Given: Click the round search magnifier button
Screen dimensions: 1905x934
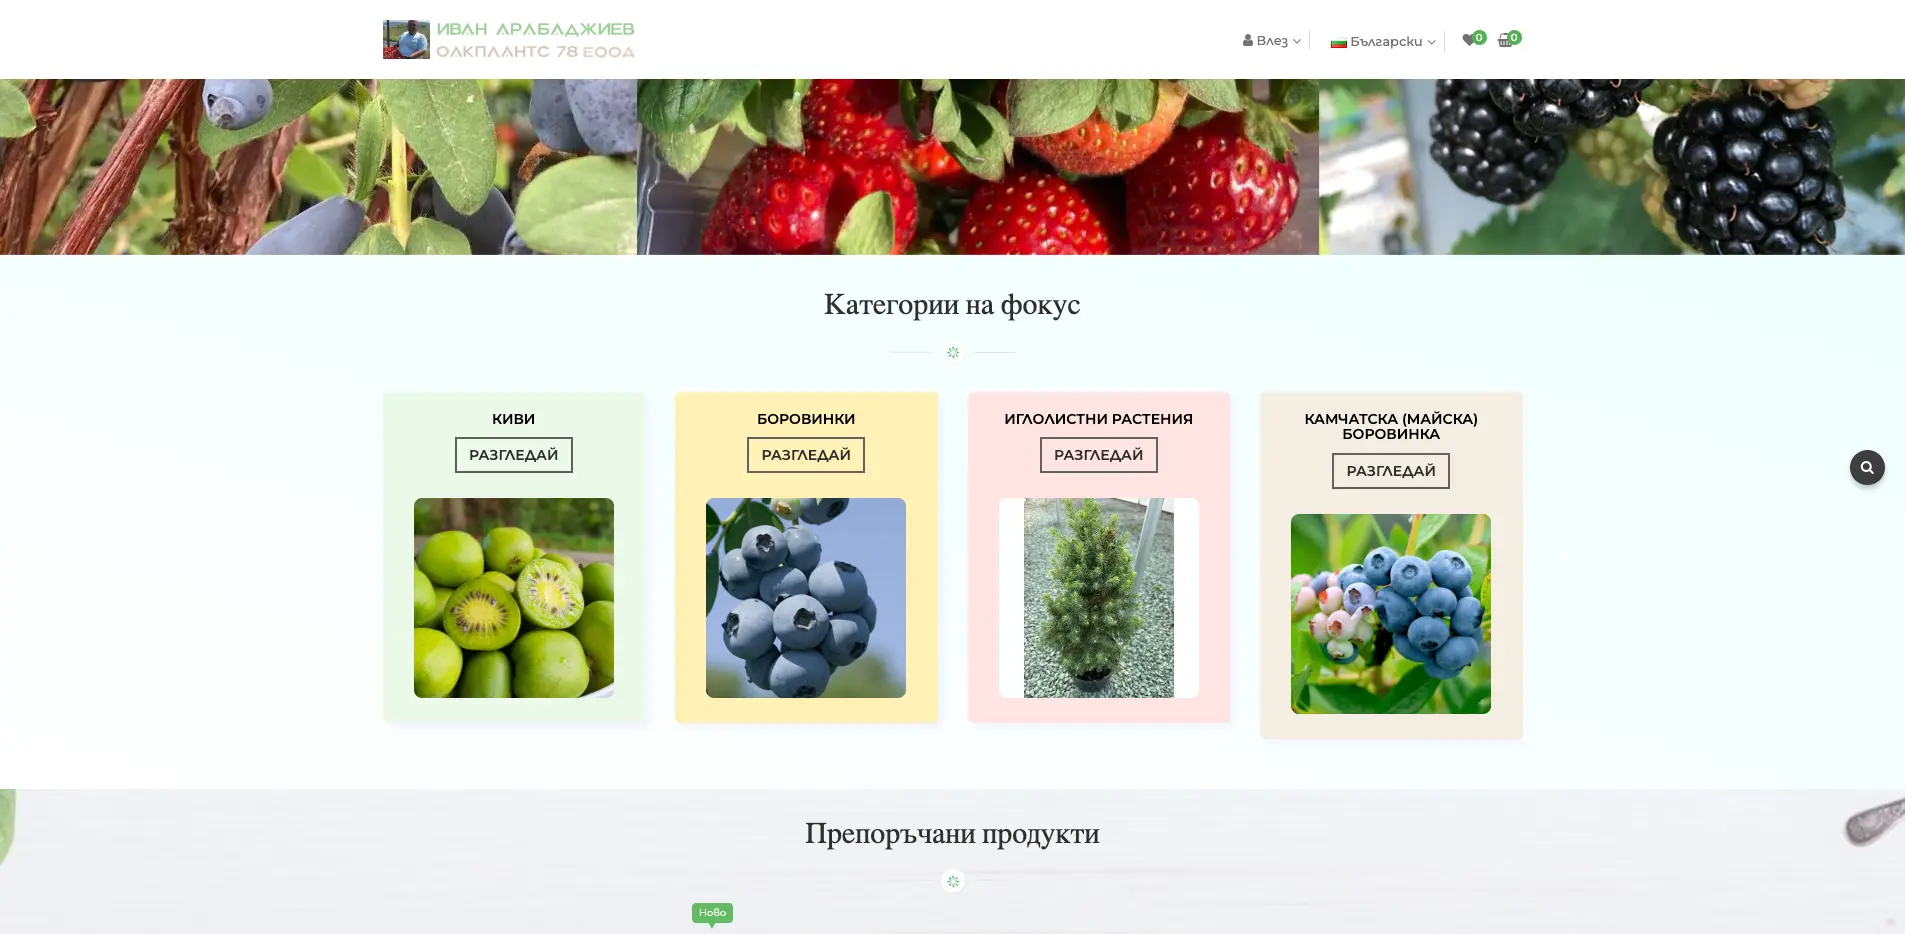Looking at the screenshot, I should (1867, 467).
